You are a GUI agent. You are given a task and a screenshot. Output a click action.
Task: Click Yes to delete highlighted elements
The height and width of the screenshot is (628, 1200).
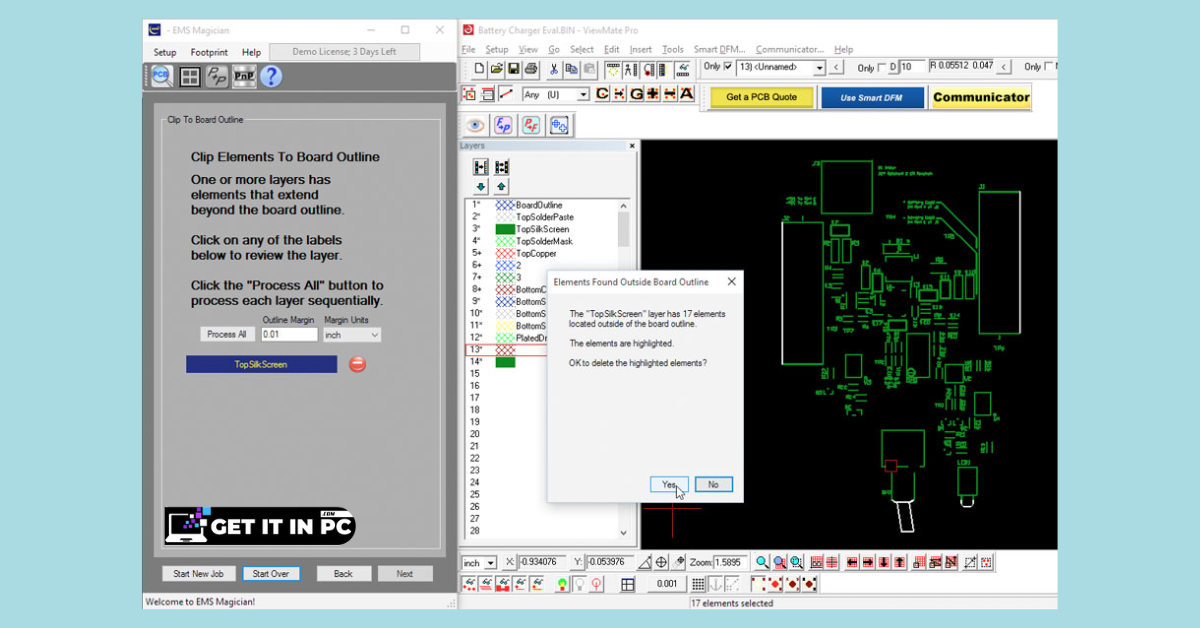click(x=668, y=484)
